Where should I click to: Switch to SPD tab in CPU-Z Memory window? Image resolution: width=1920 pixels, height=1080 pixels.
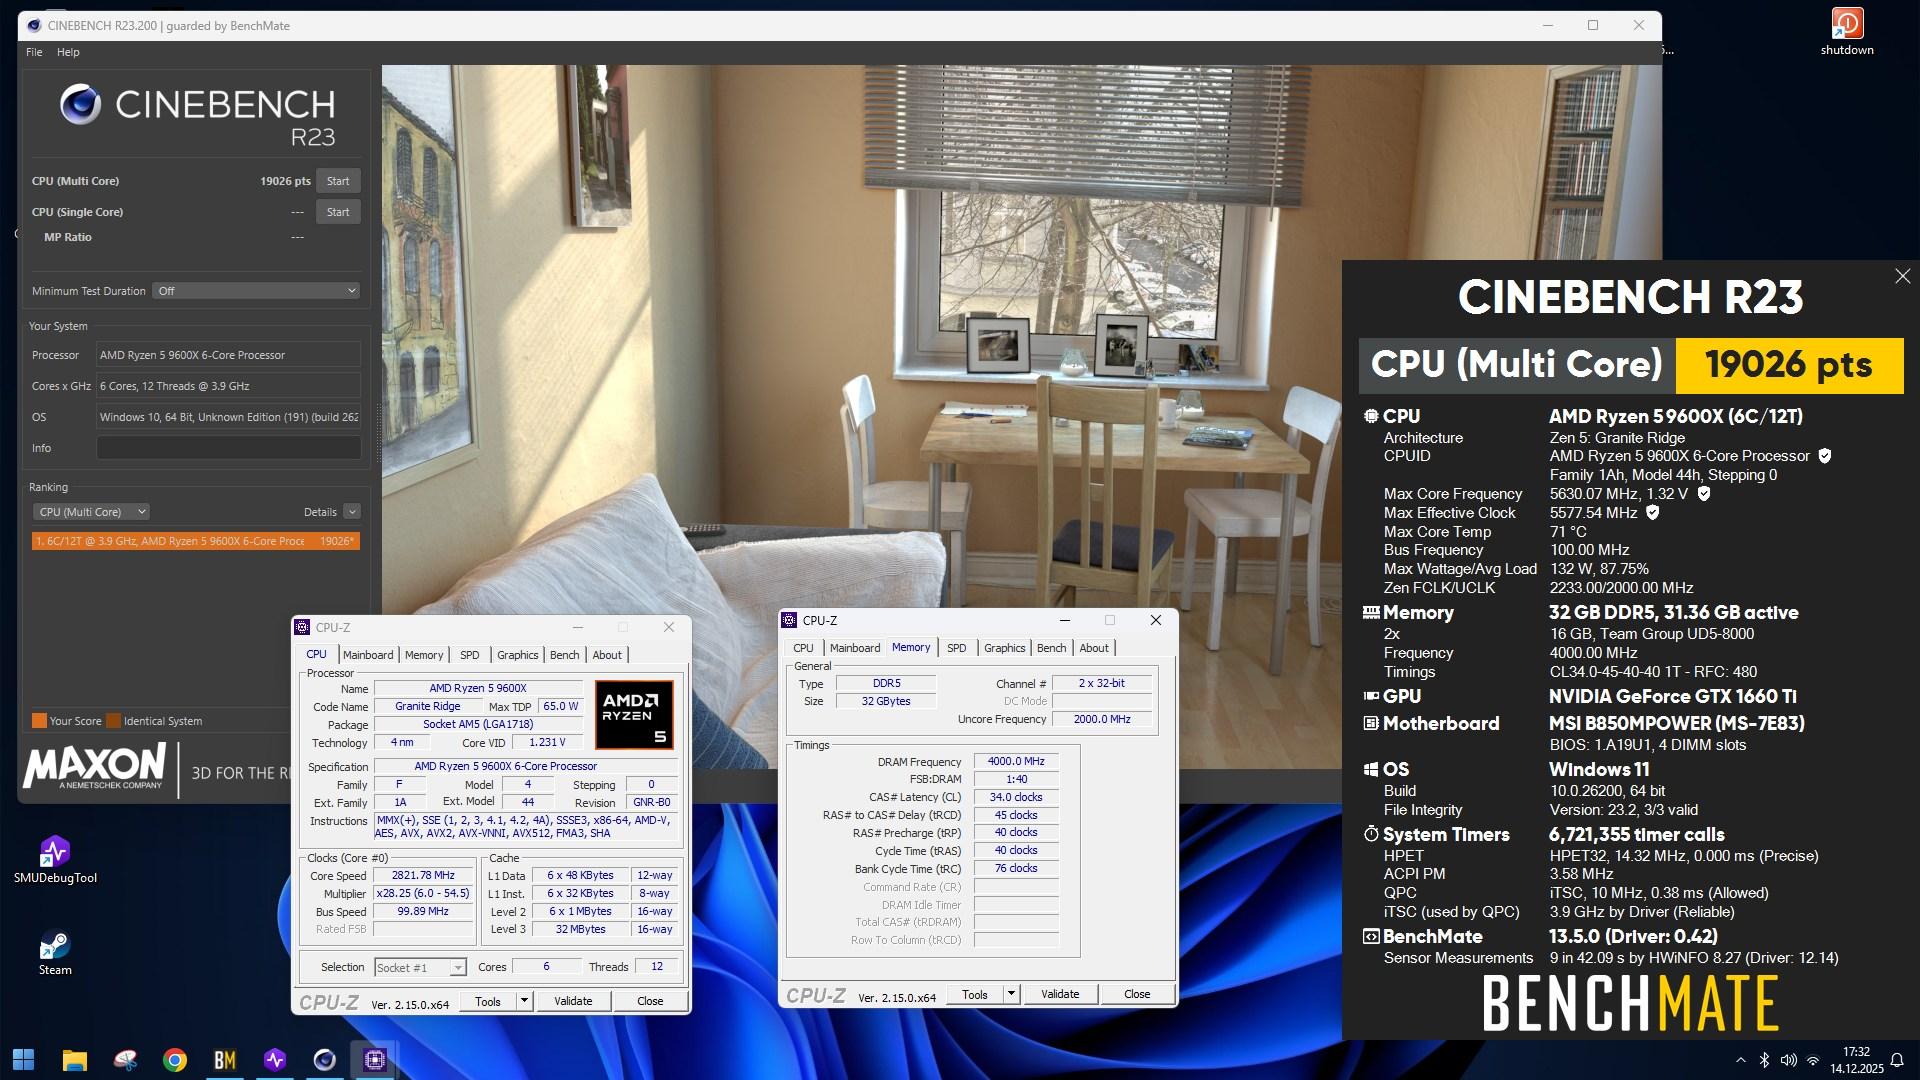point(956,648)
